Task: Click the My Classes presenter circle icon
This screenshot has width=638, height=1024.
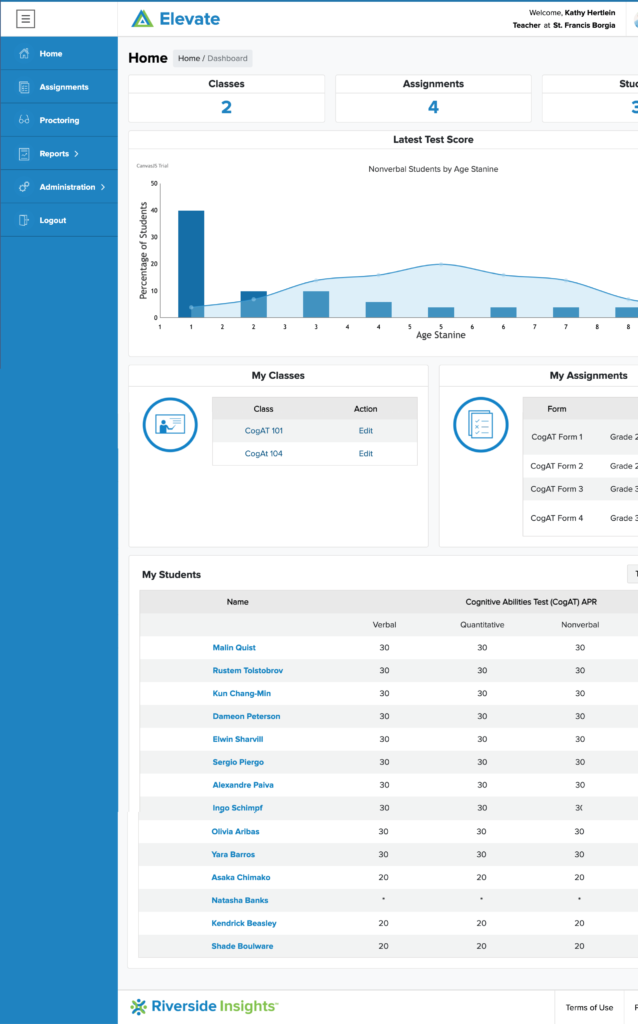Action: coord(170,424)
